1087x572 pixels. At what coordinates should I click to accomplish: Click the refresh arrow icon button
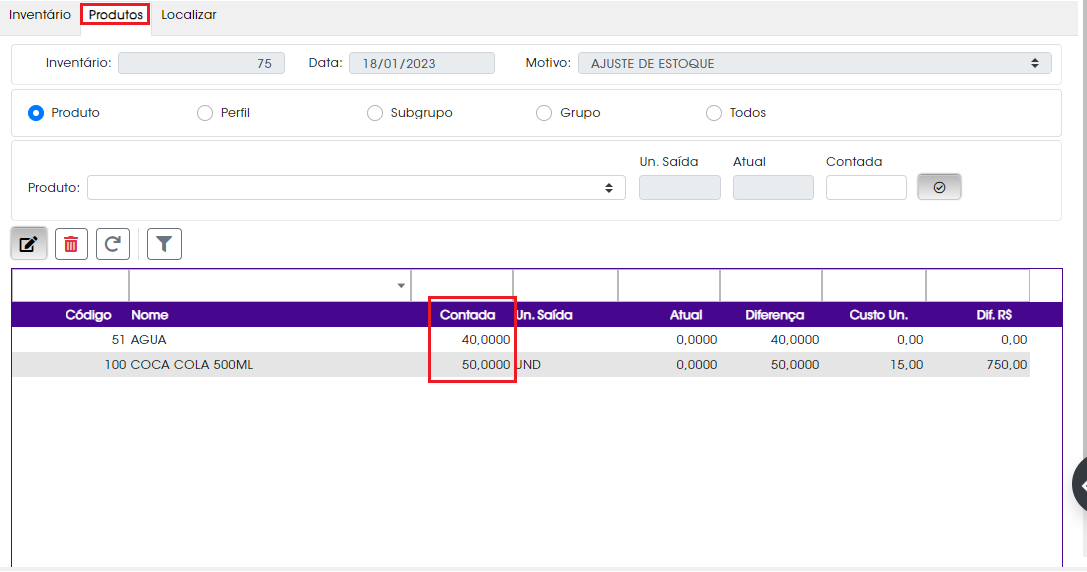click(x=113, y=244)
